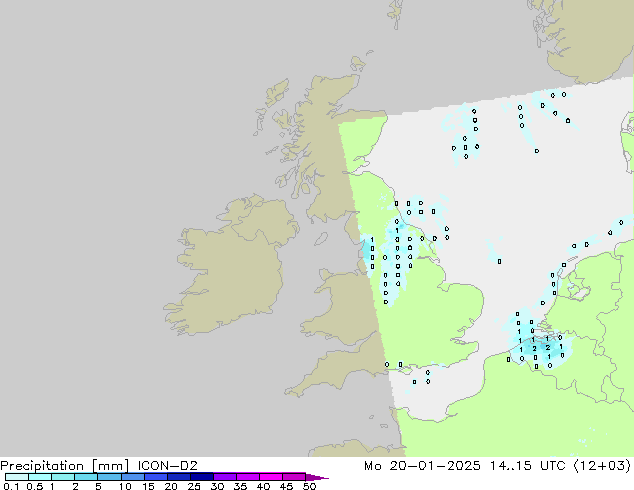Image resolution: width=634 pixels, height=490 pixels.
Task: Click the 30–35 mm purple legend swatch
Action: (x=224, y=477)
